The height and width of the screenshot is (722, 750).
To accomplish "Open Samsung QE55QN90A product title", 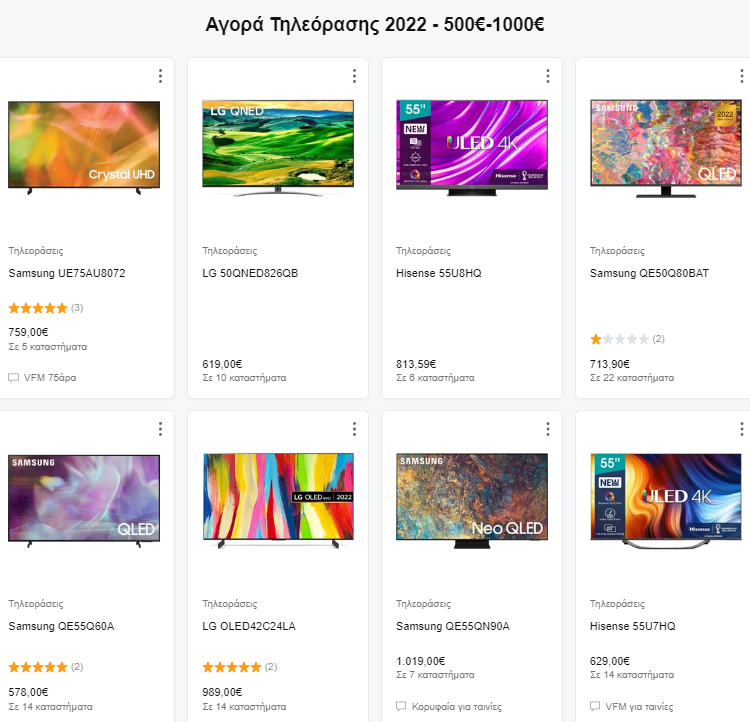I will [x=453, y=626].
